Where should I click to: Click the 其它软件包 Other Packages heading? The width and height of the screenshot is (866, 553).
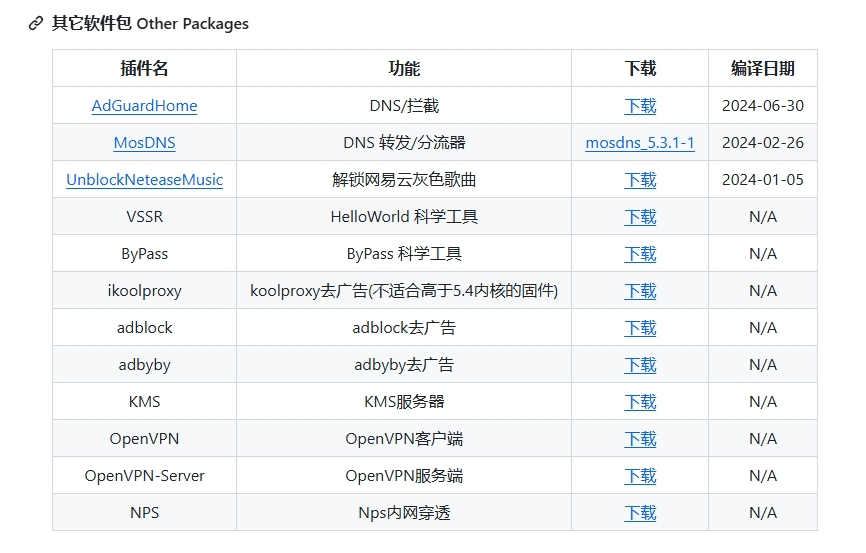(x=150, y=23)
